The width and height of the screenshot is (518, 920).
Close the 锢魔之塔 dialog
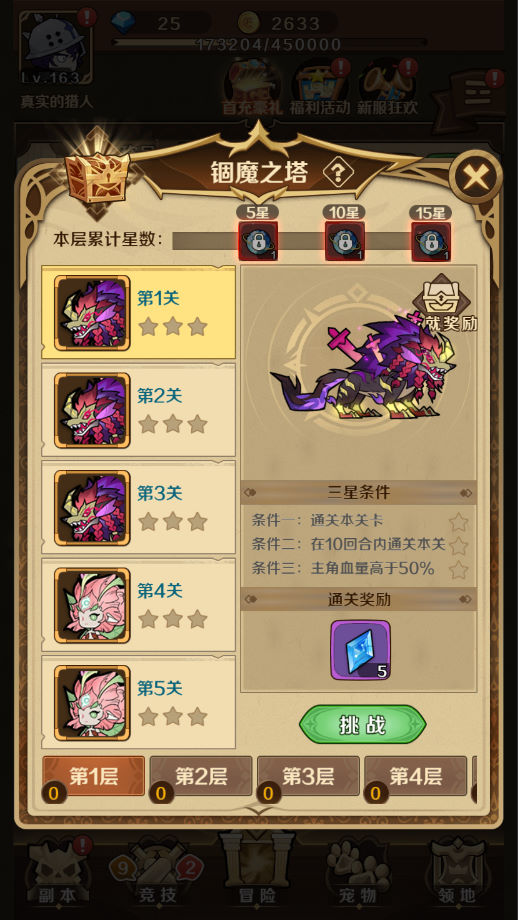pyautogui.click(x=476, y=177)
